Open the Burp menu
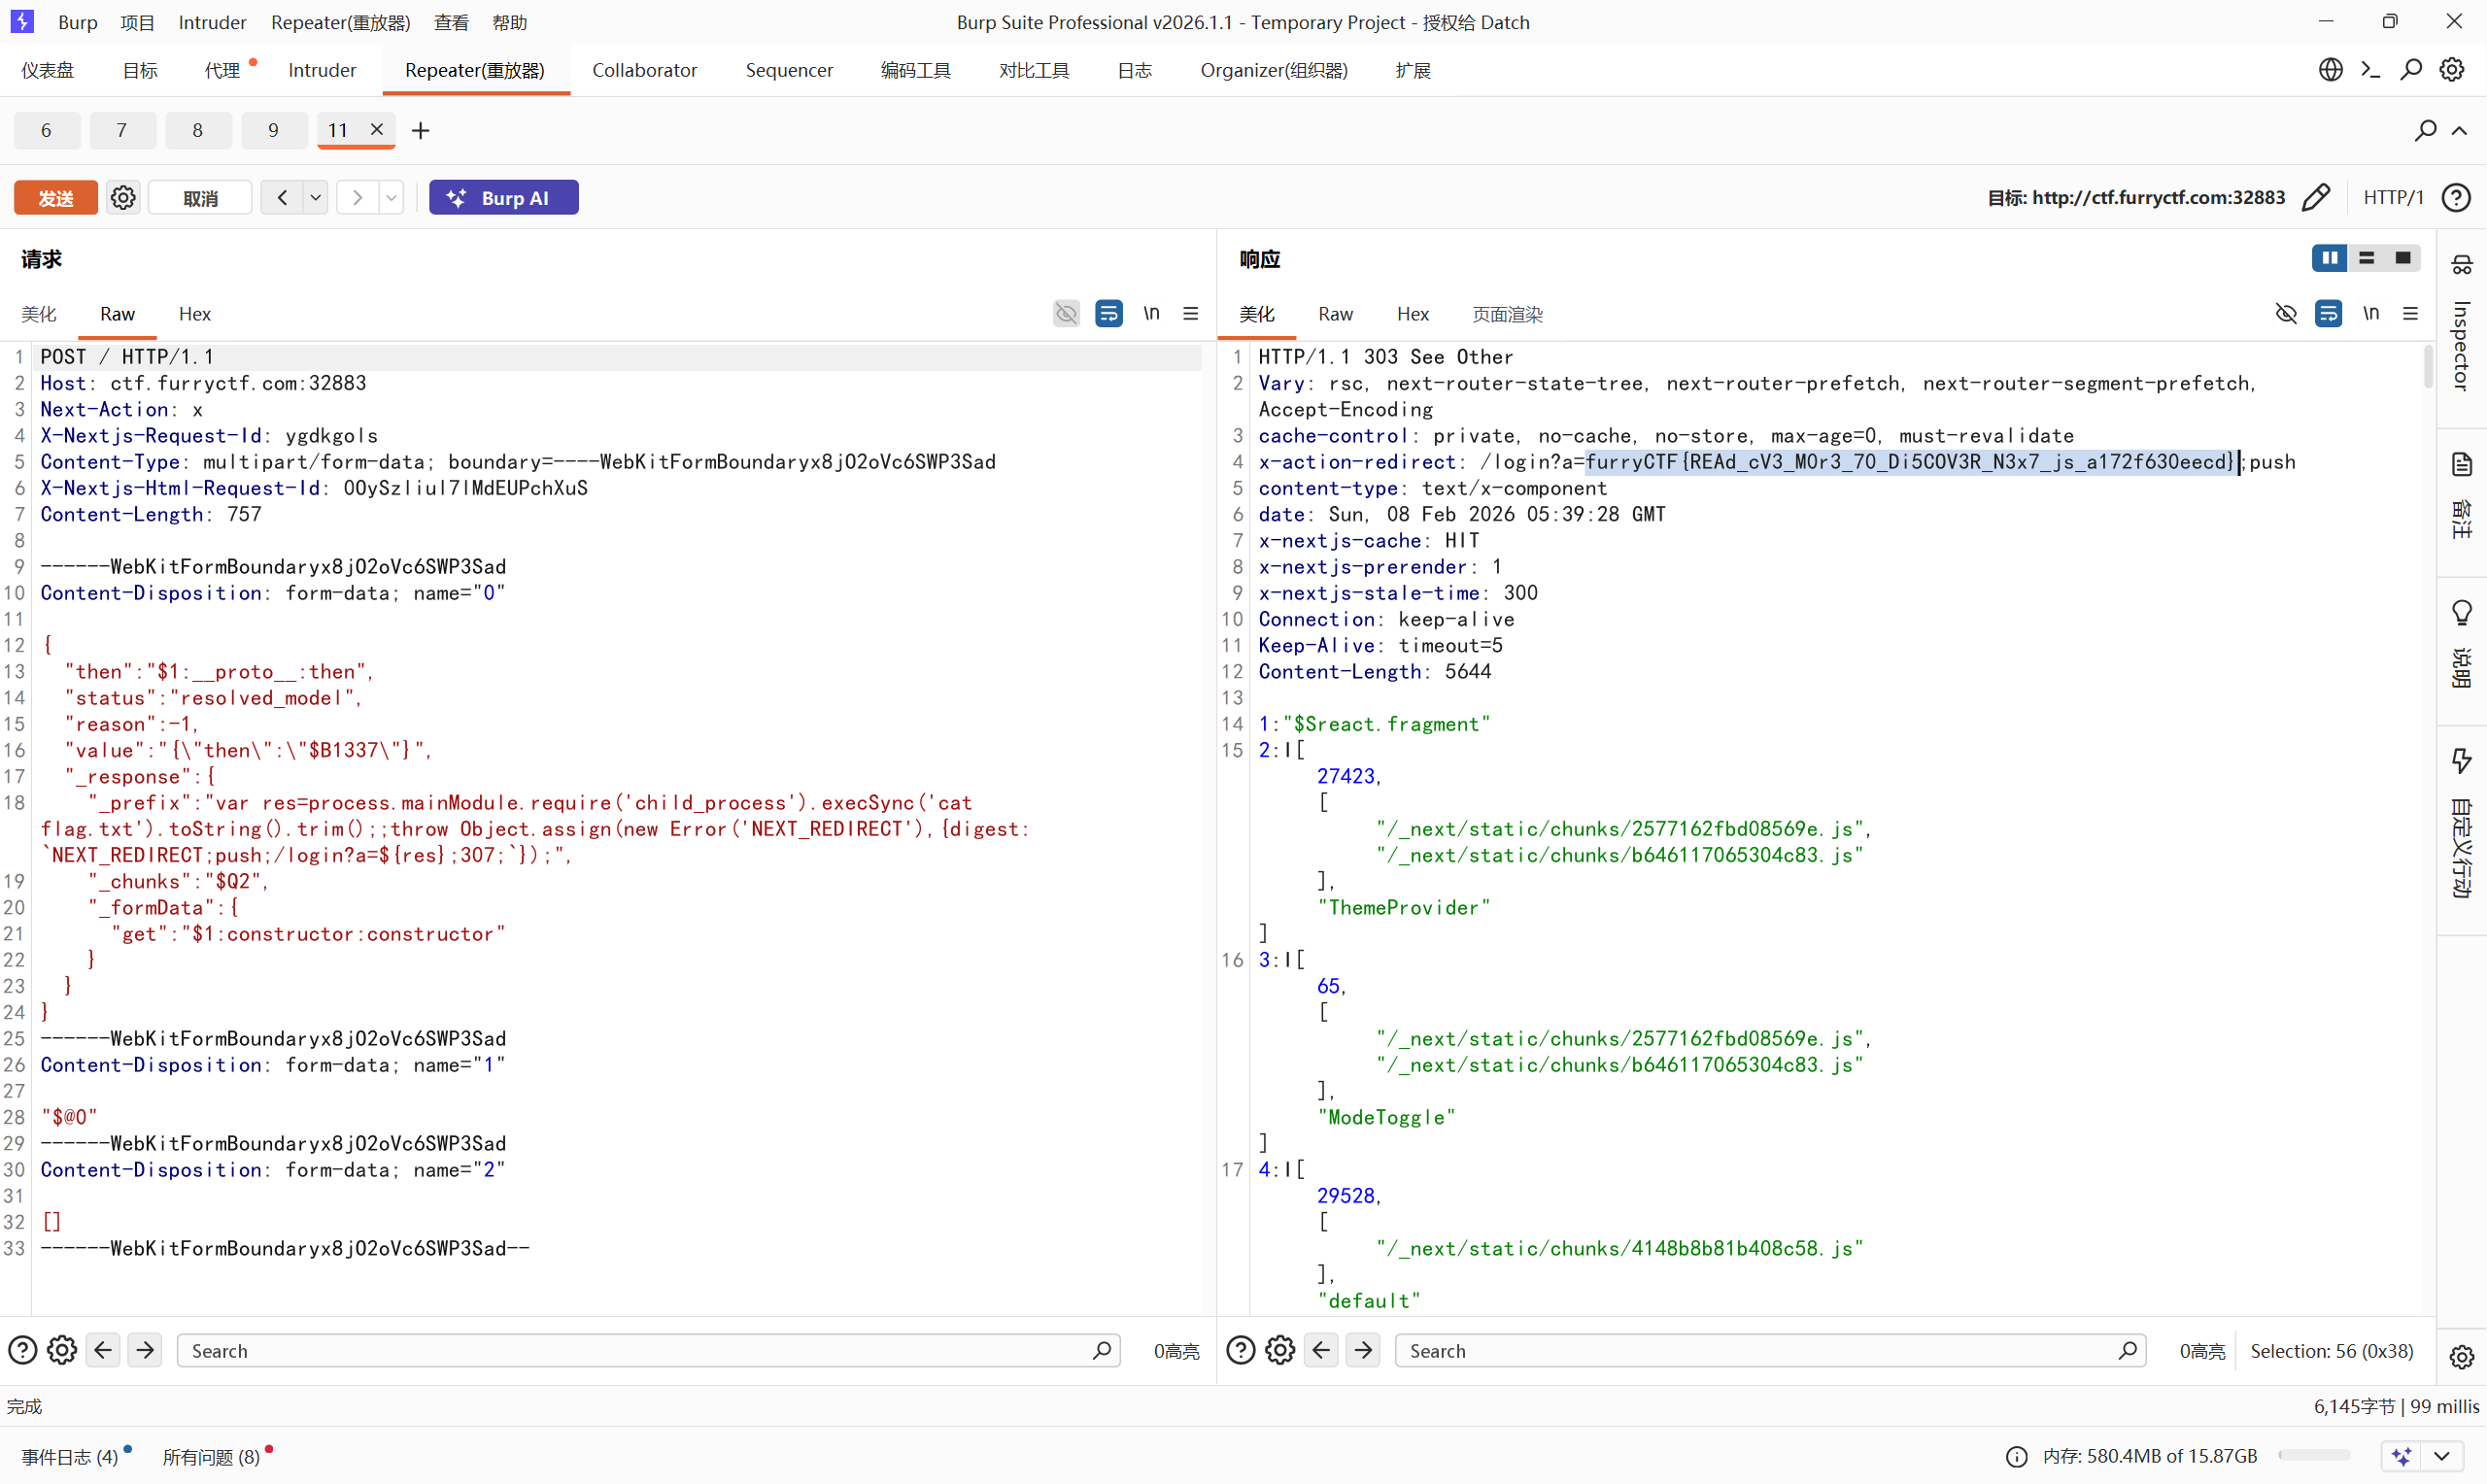Viewport: 2487px width, 1484px height. pos(78,22)
